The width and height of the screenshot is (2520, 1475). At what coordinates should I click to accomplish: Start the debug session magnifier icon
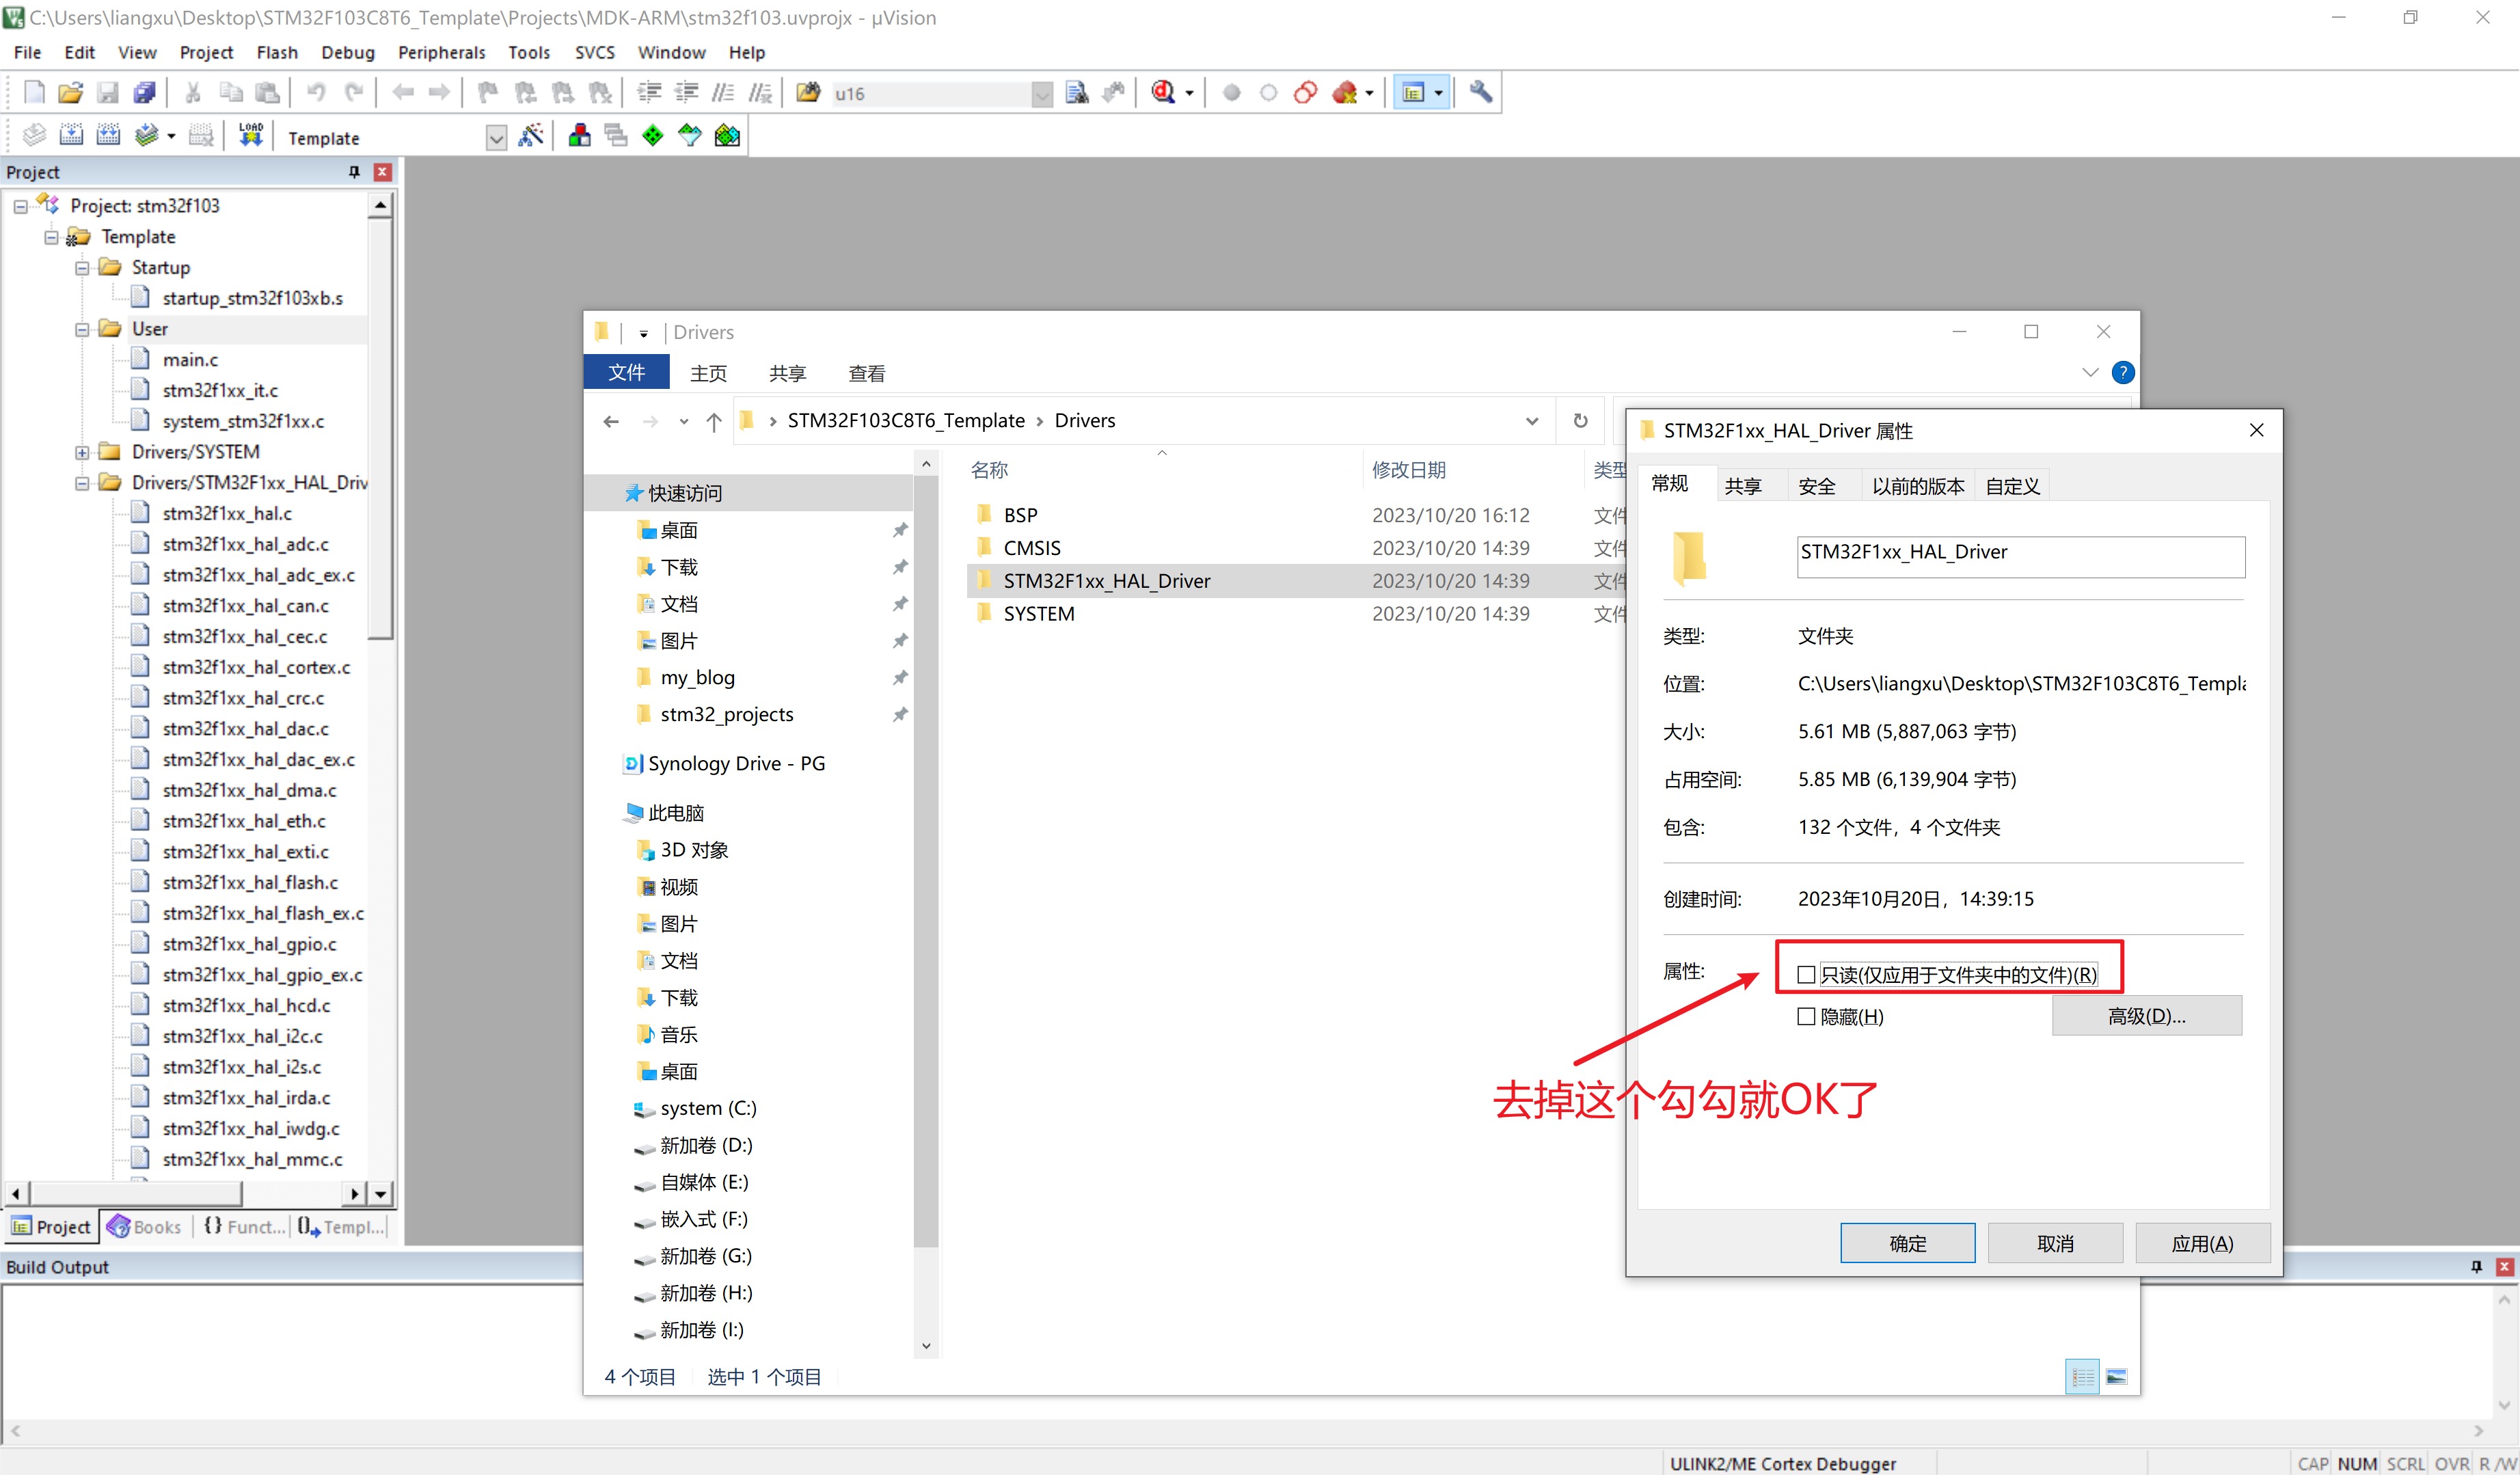pos(1162,93)
